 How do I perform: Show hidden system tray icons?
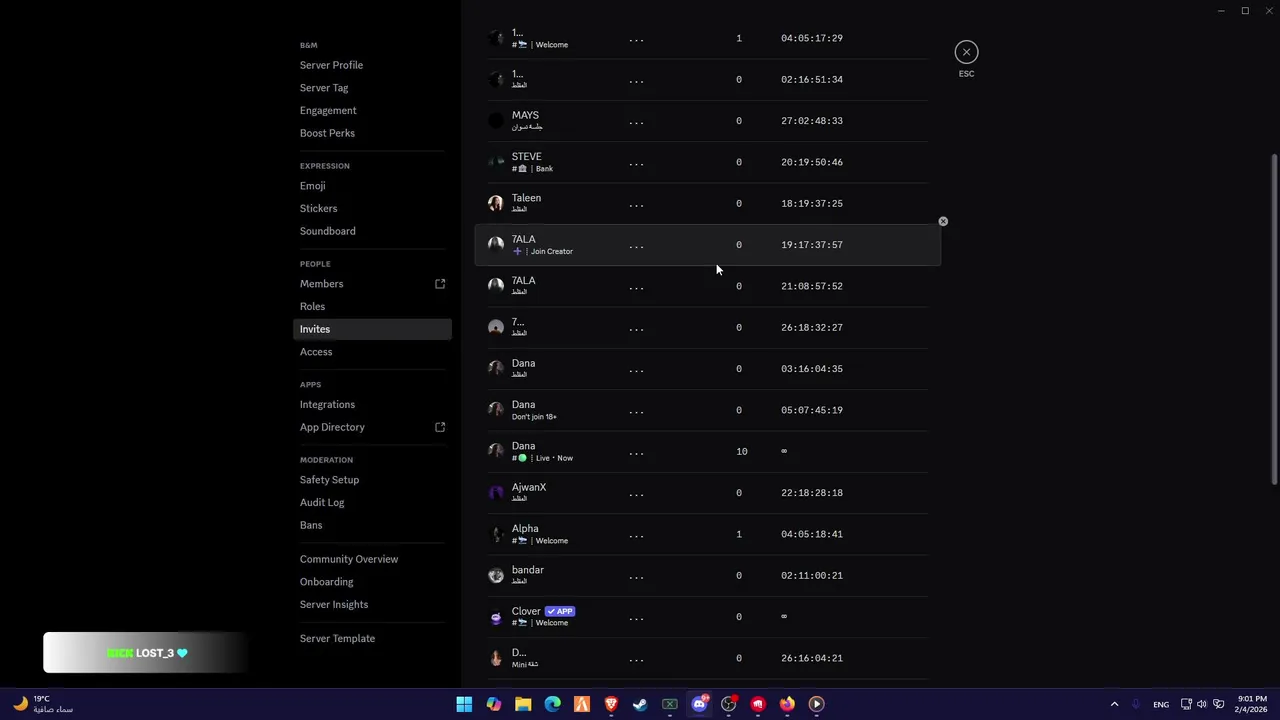[x=1114, y=704]
